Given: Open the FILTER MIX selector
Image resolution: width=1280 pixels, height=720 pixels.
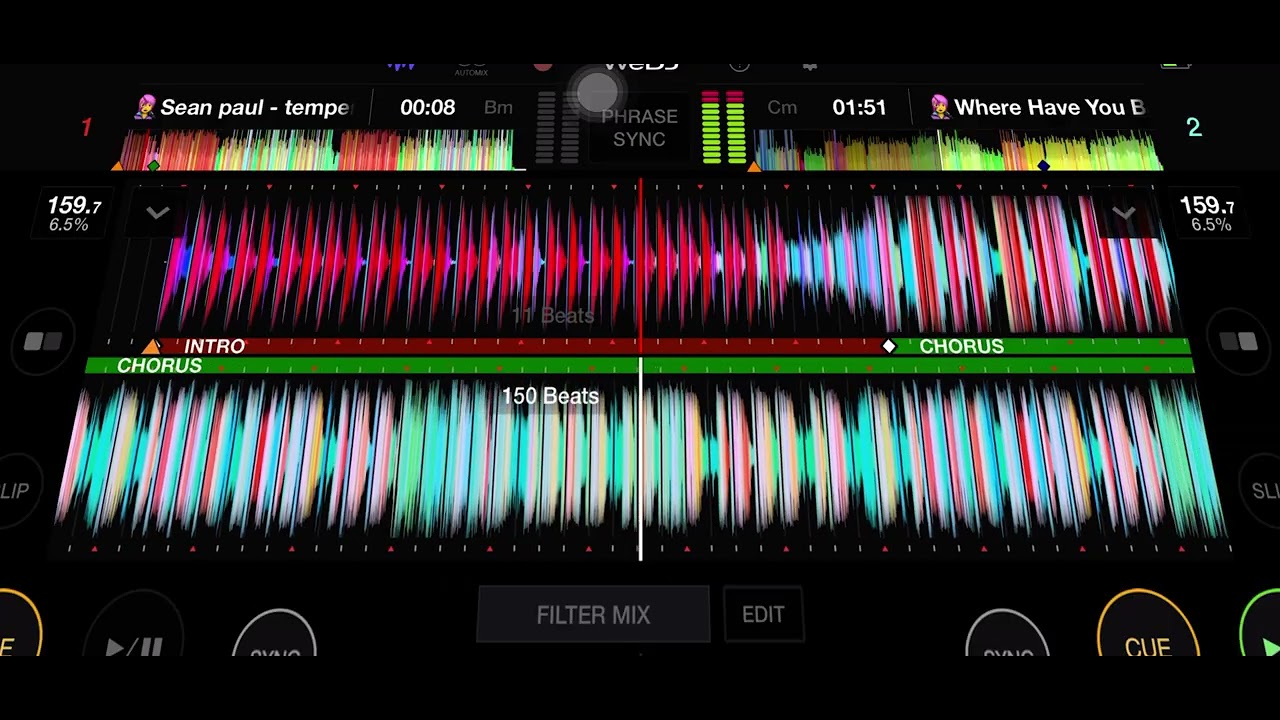Looking at the screenshot, I should pos(593,614).
